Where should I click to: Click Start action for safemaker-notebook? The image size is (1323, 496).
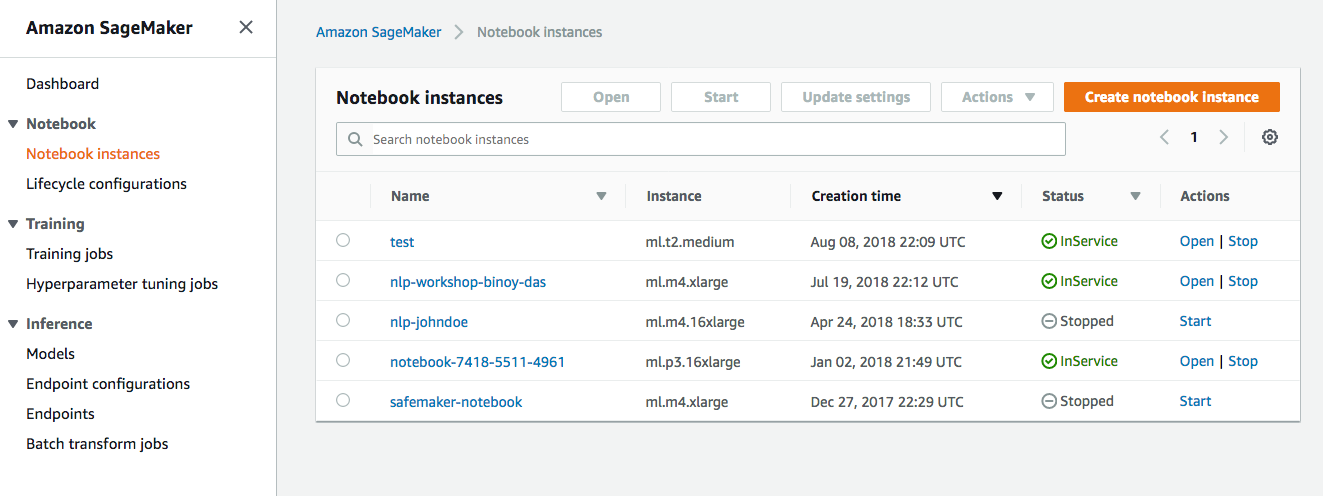point(1195,401)
